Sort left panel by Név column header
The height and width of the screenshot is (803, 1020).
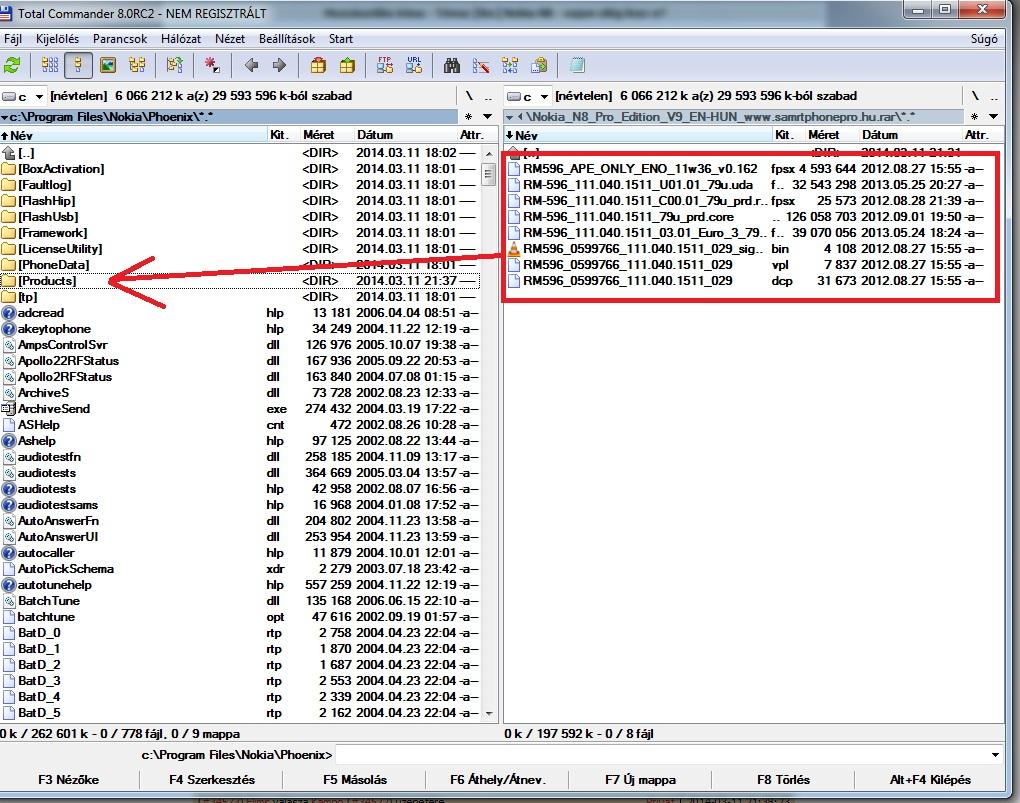click(x=133, y=135)
